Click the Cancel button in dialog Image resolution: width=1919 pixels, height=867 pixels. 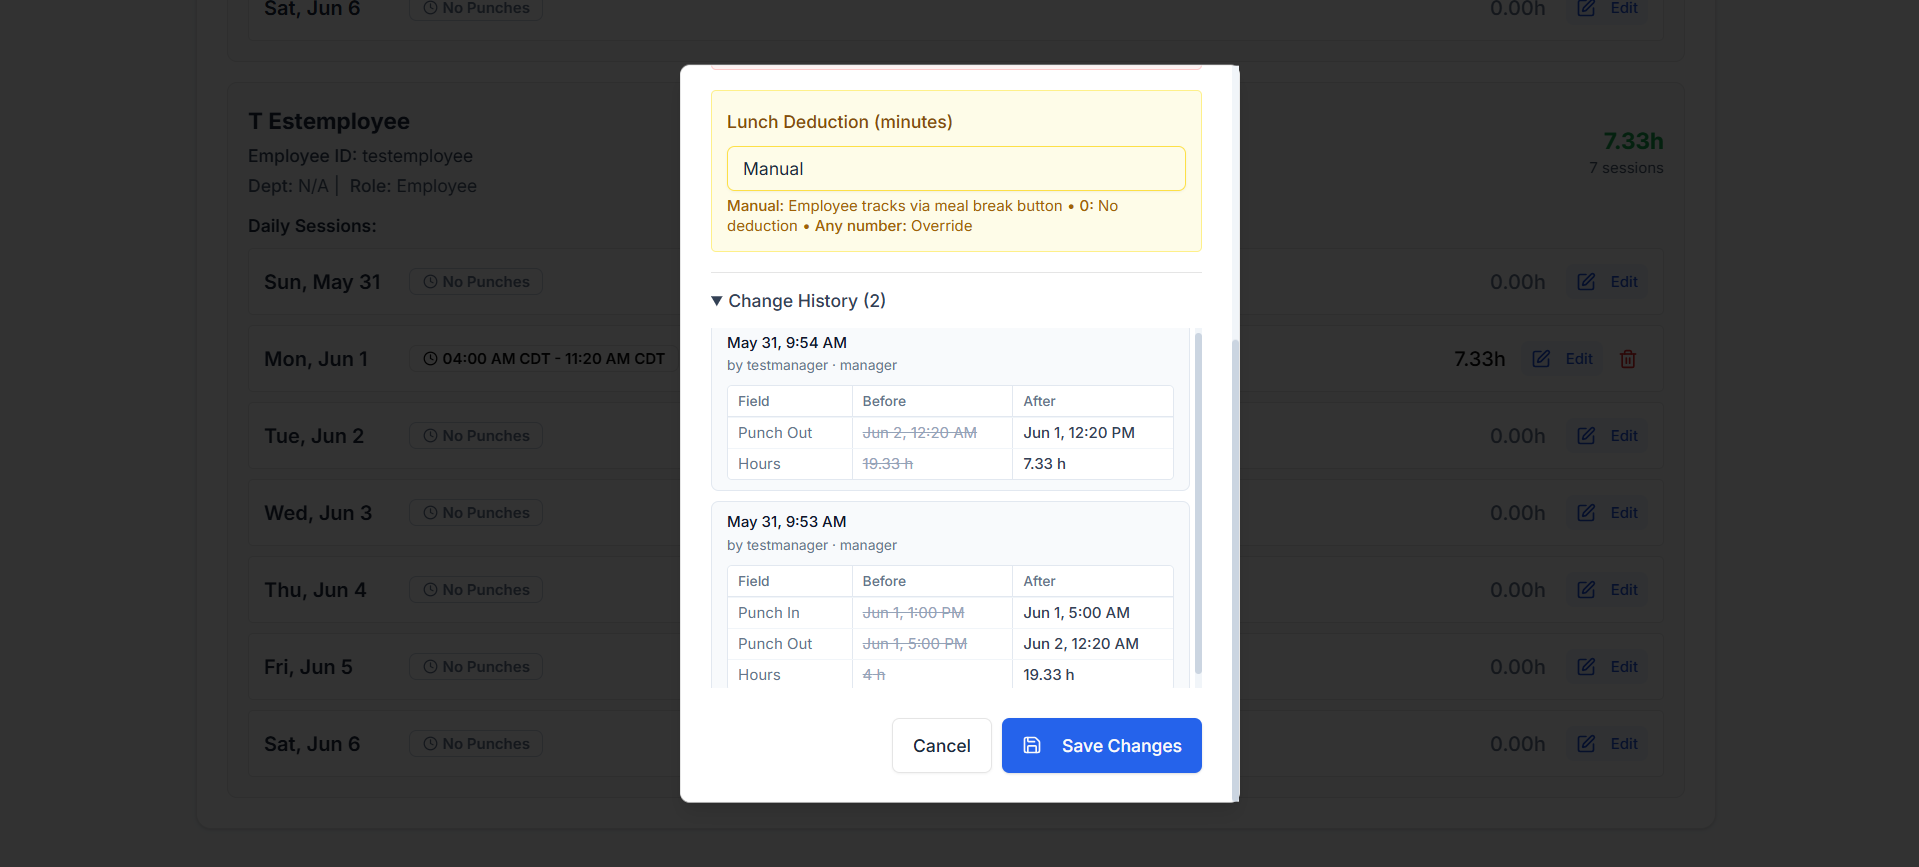941,745
